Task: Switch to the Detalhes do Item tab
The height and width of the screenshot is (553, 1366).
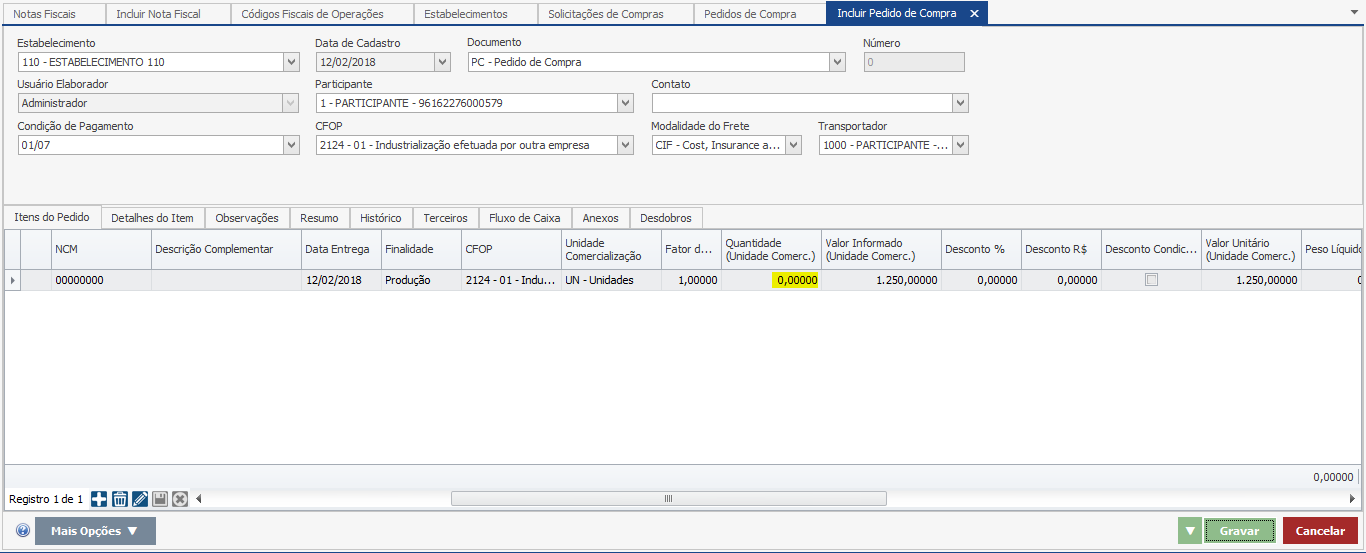Action: tap(152, 218)
